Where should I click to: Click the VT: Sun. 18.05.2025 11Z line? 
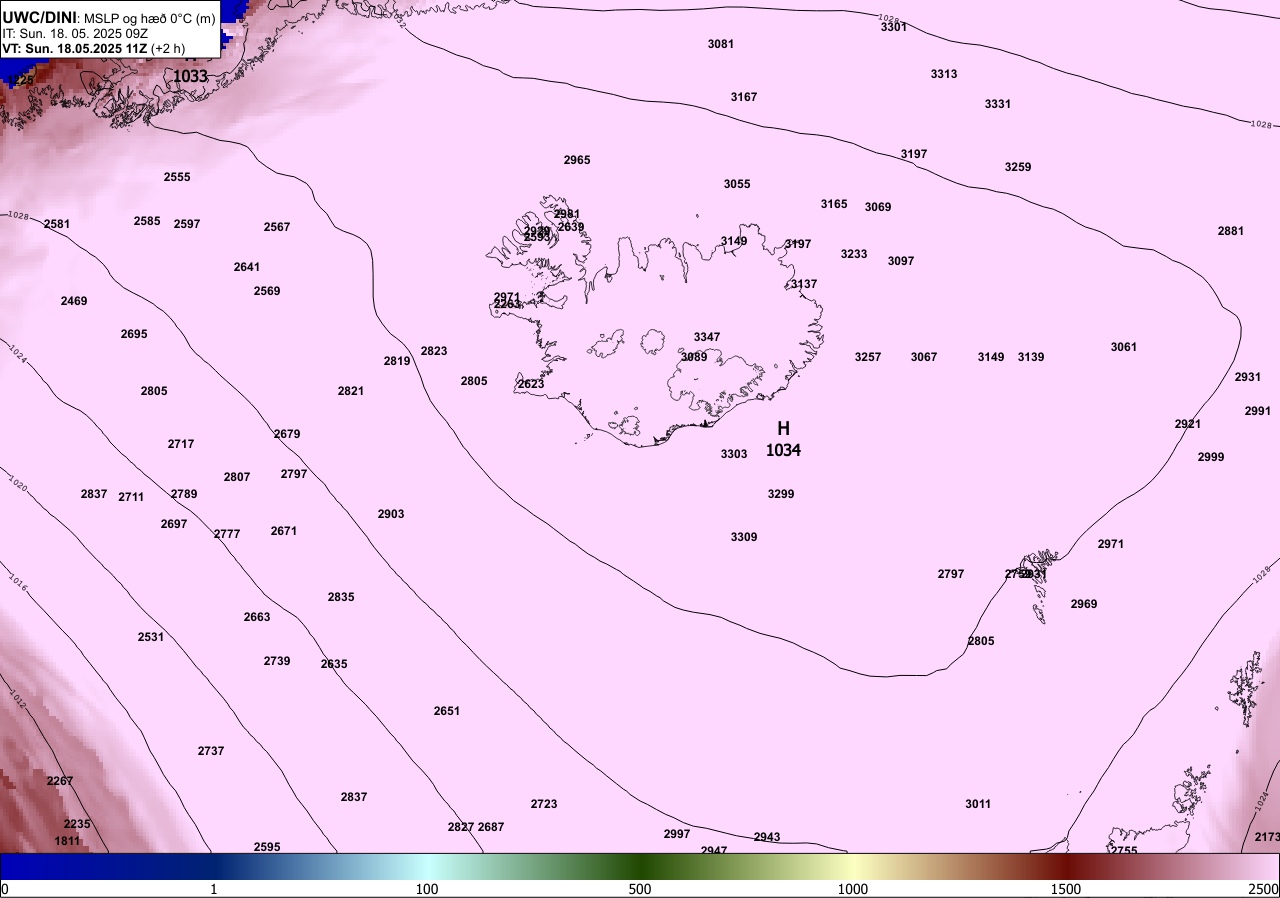tap(94, 48)
